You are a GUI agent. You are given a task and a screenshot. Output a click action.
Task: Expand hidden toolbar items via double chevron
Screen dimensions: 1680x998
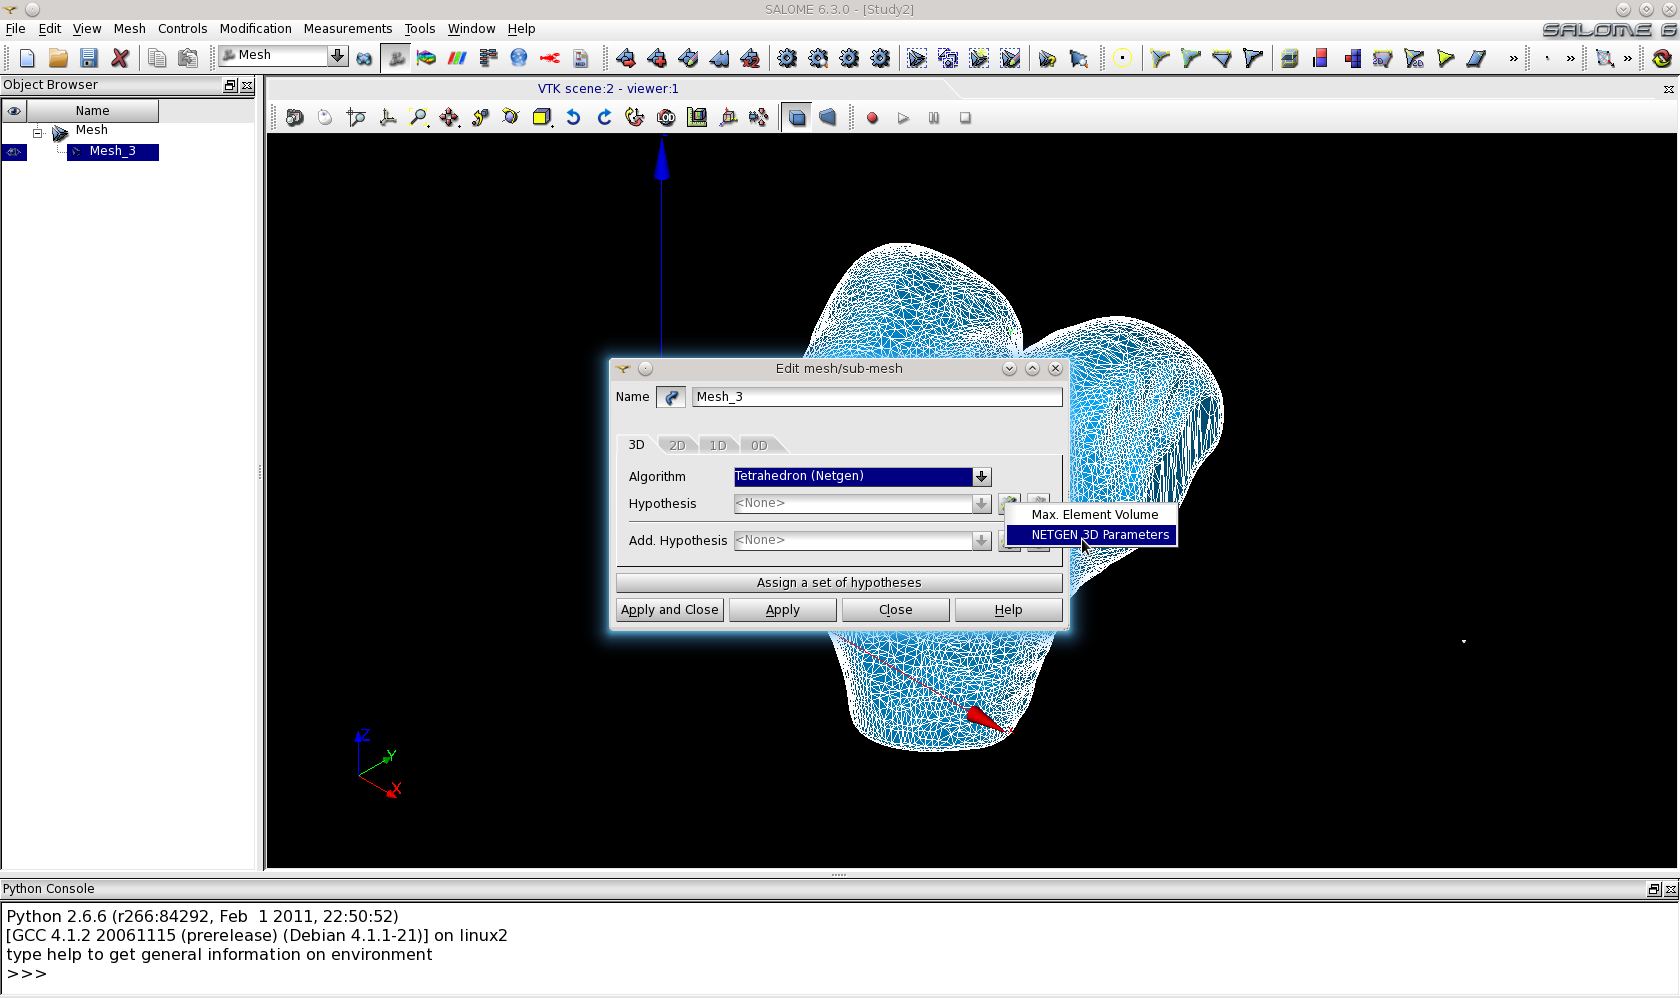[1513, 58]
